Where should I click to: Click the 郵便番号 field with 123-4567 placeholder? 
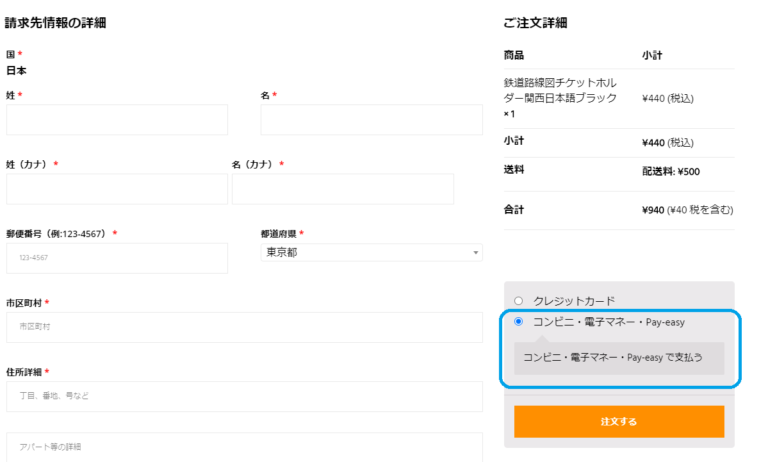click(x=117, y=258)
